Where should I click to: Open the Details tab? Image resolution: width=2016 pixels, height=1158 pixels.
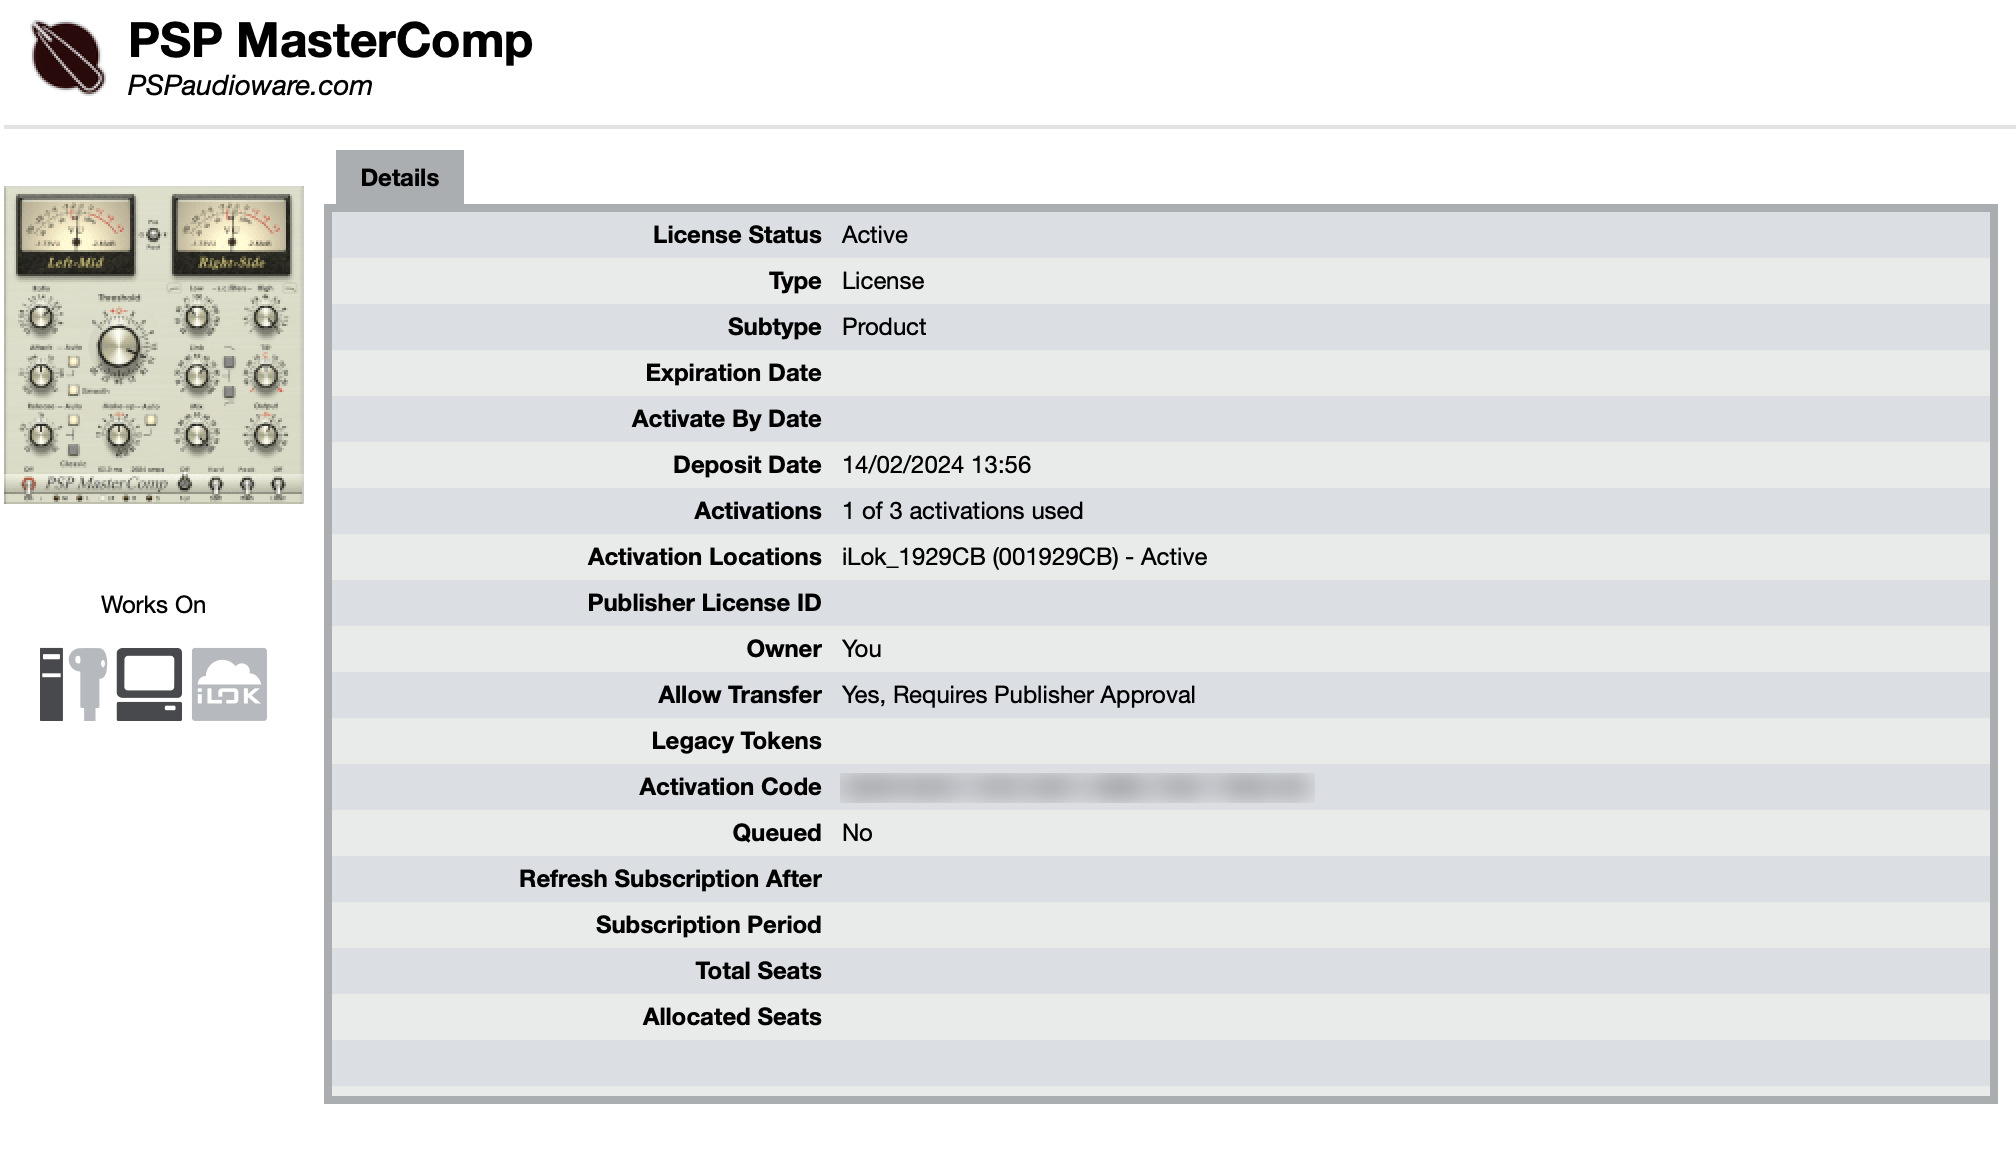pos(399,178)
